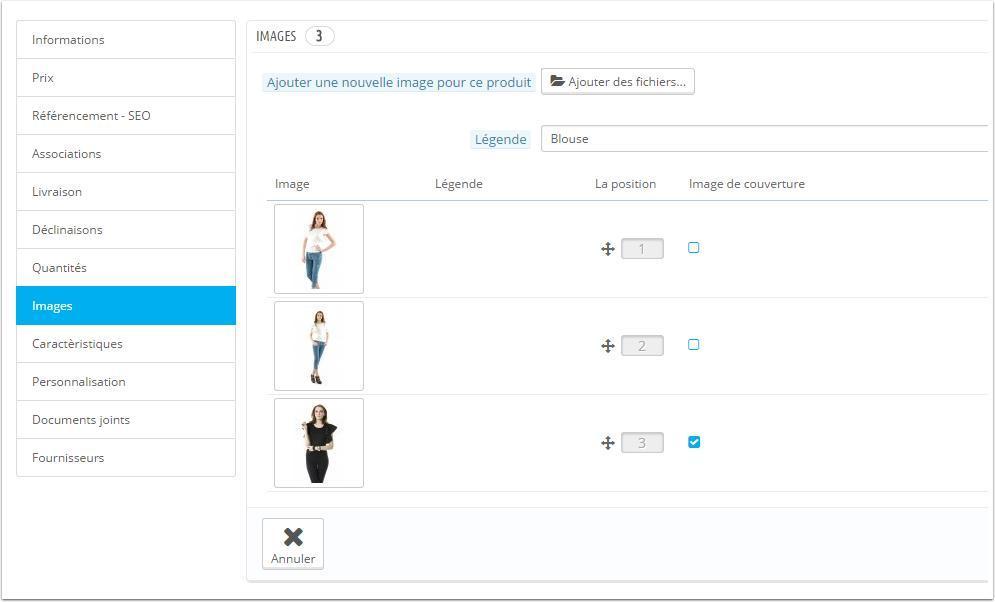Open the Fournisseurs tab

pyautogui.click(x=126, y=458)
